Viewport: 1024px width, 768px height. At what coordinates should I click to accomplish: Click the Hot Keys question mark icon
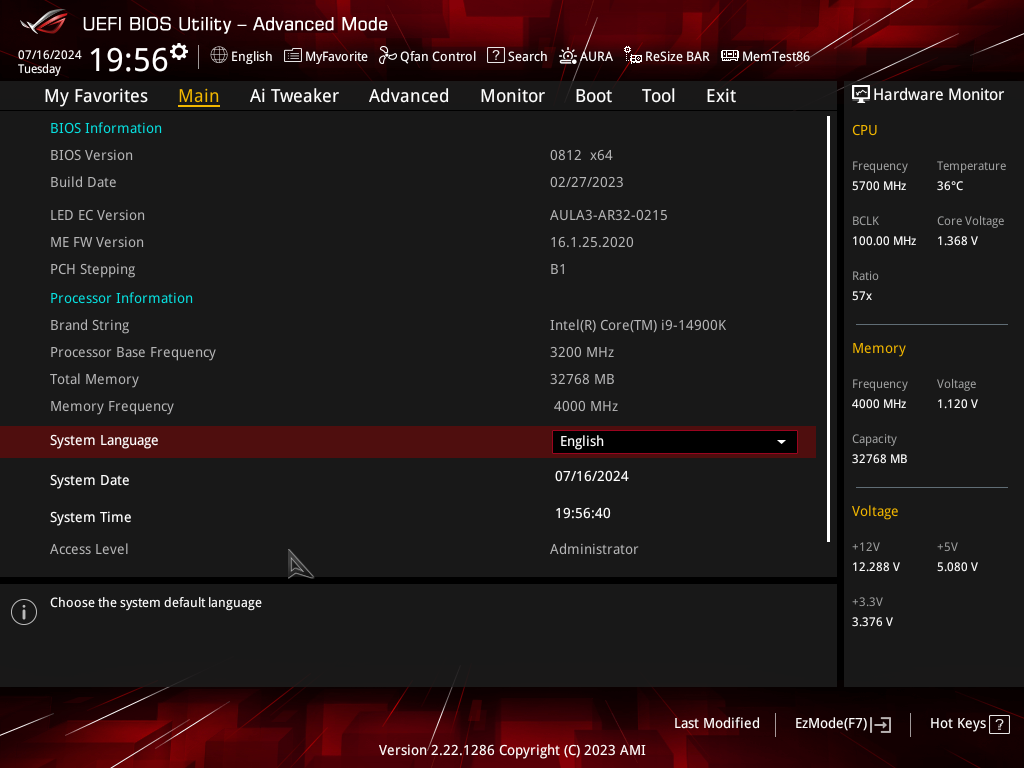pos(999,724)
